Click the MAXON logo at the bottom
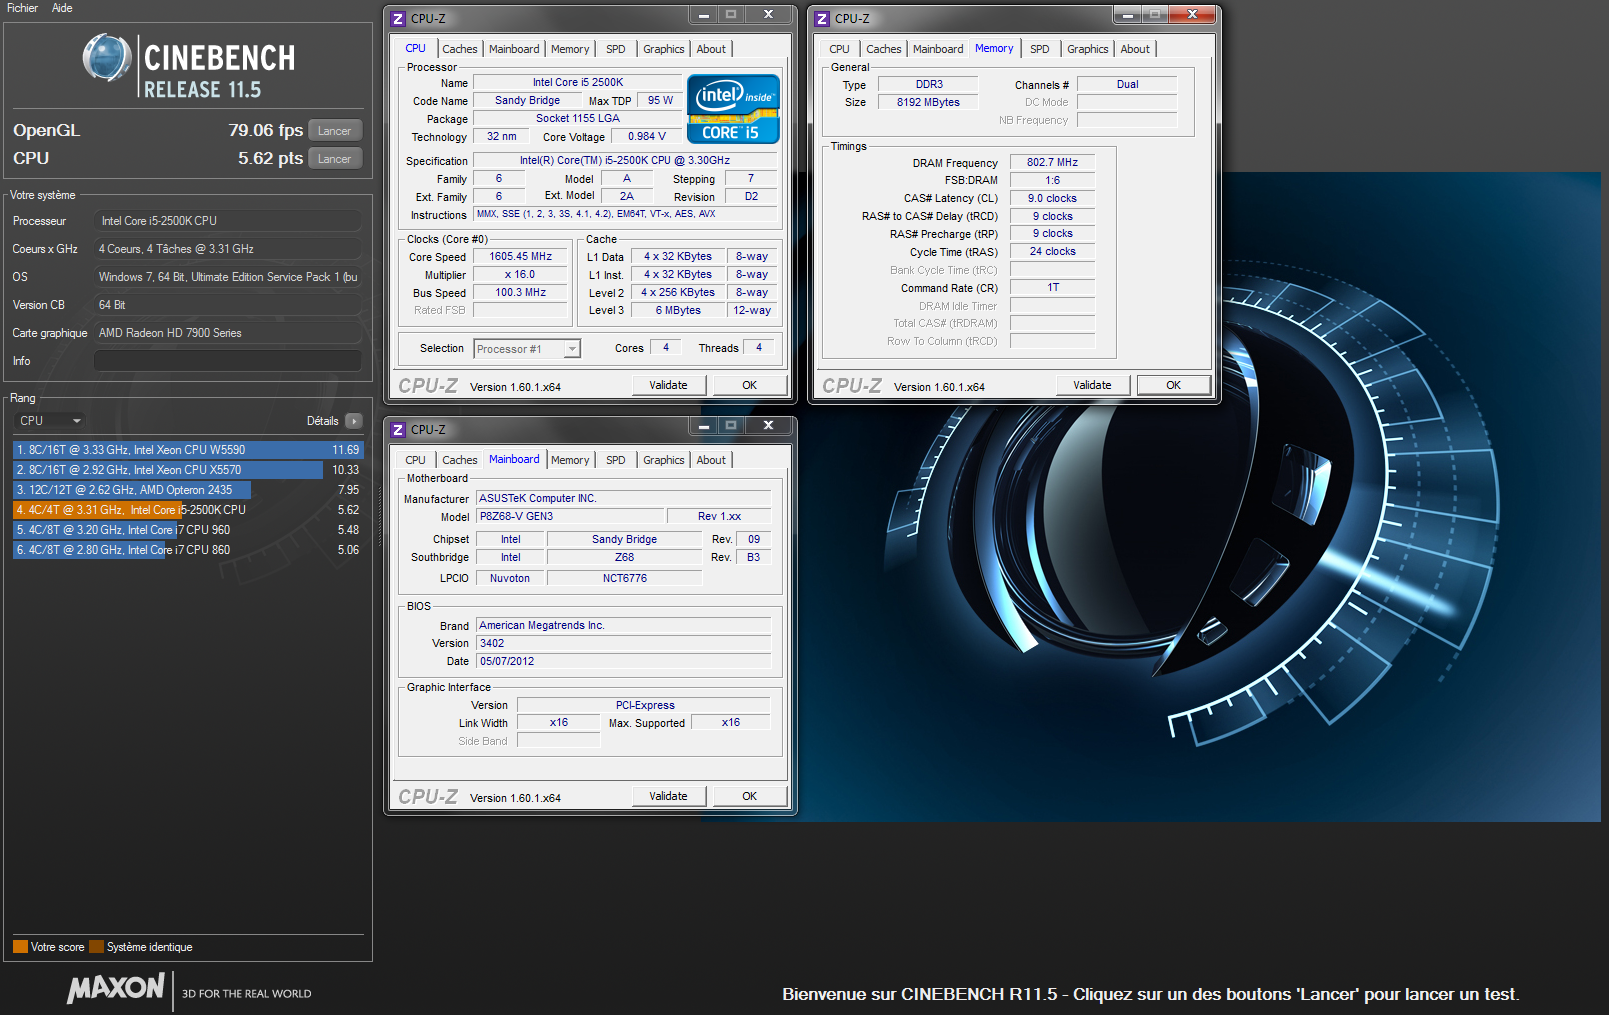 coord(116,989)
